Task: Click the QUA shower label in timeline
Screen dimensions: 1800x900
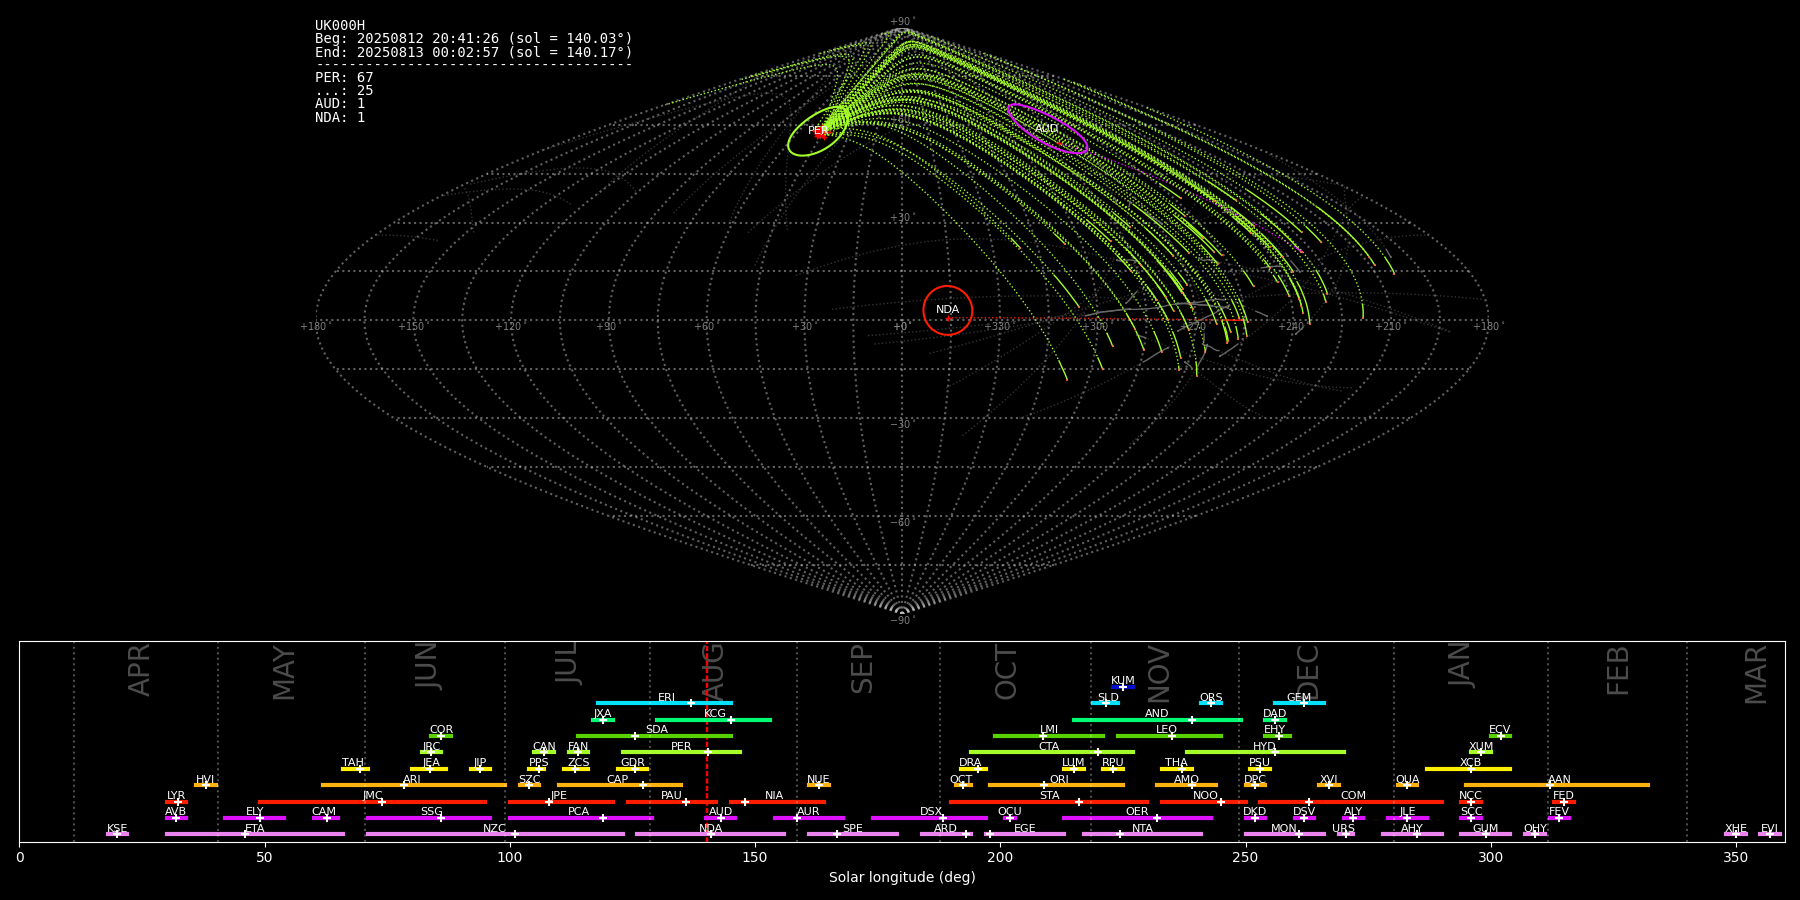Action: click(1407, 780)
